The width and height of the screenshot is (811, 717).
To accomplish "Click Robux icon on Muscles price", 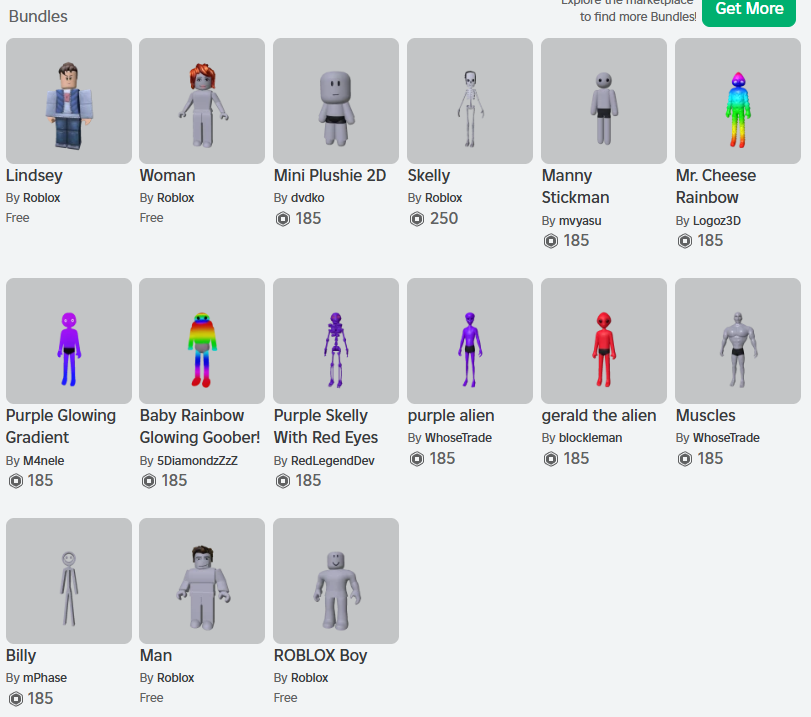I will point(685,459).
